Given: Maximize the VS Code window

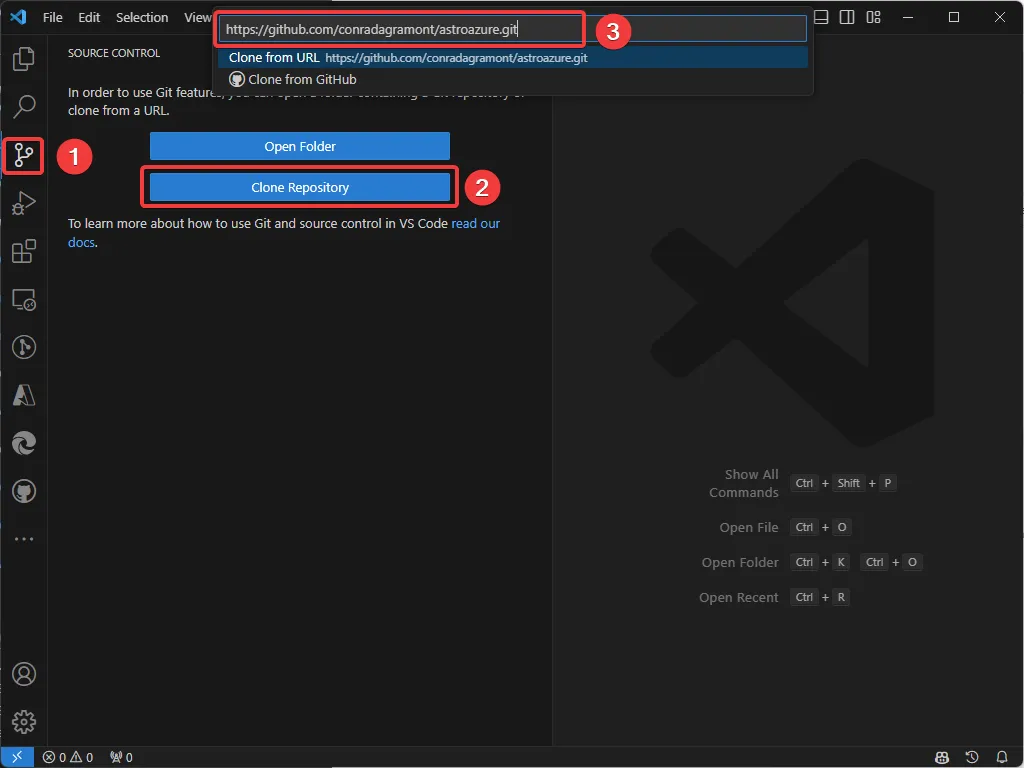Looking at the screenshot, I should [x=954, y=17].
